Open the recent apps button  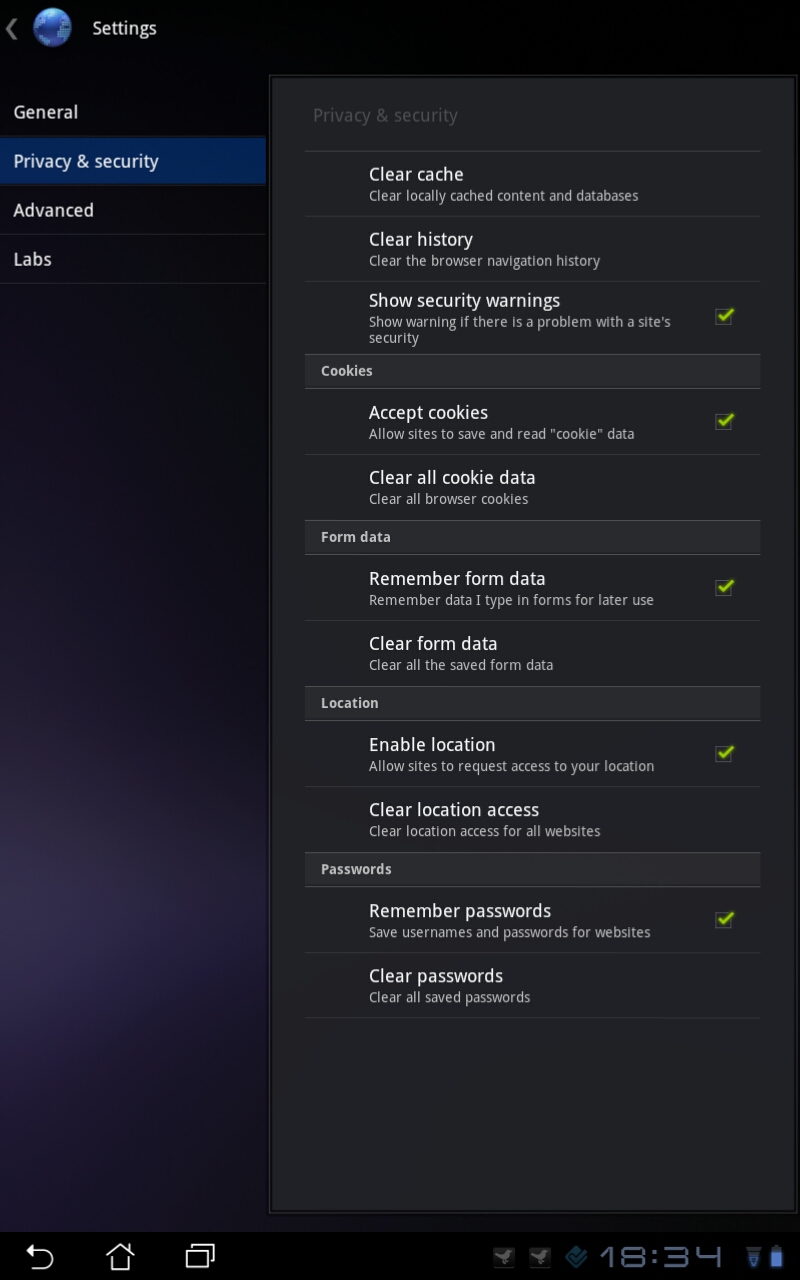[200, 1256]
